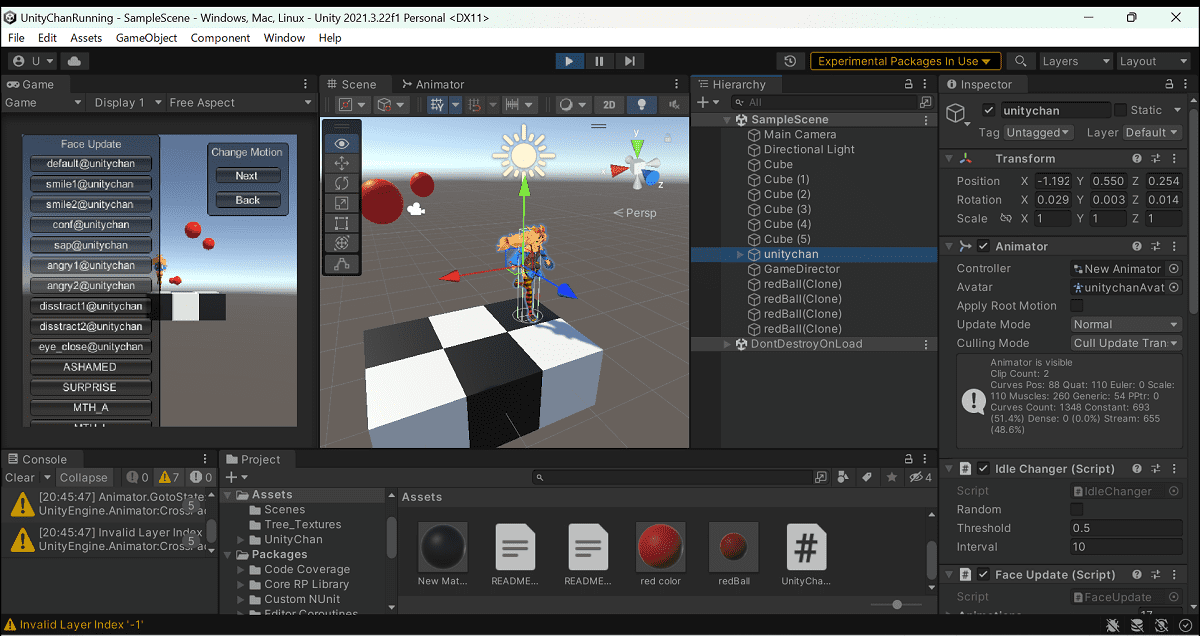Open the Display 1 dropdown
Screen dimensions: 1200x636
[126, 103]
